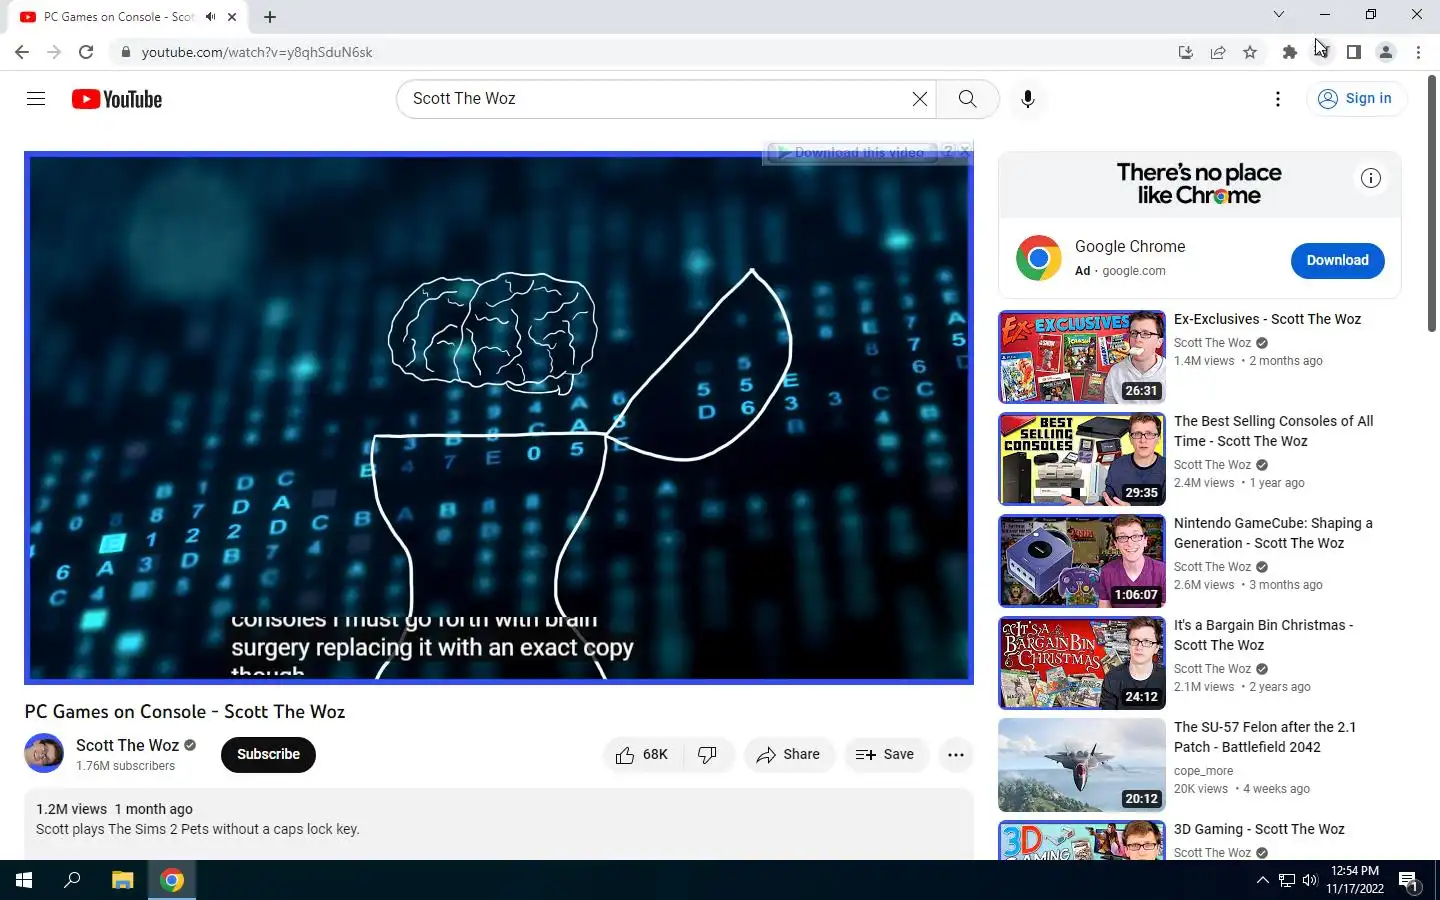Image resolution: width=1440 pixels, height=900 pixels.
Task: Save video to a playlist
Action: click(x=886, y=755)
